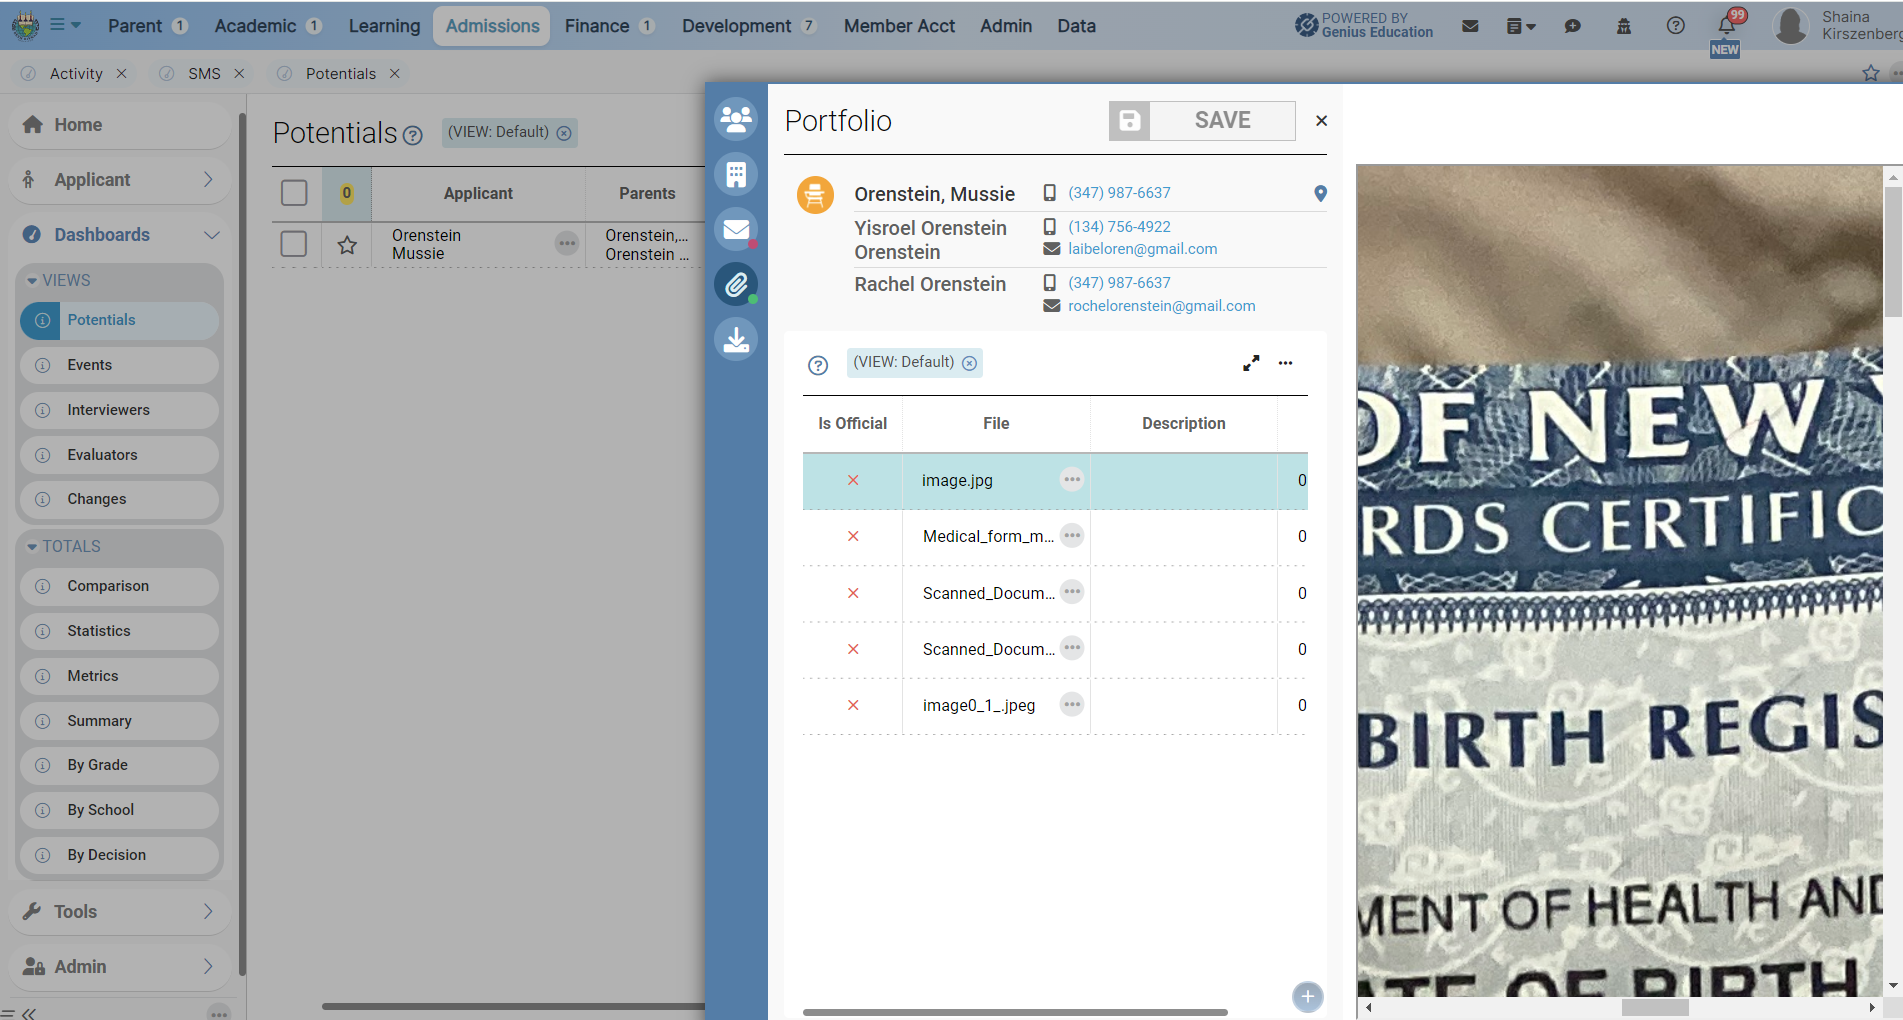Open the hamburger menu dropdown at top left
Screen dimensions: 1903x1020
pos(65,25)
